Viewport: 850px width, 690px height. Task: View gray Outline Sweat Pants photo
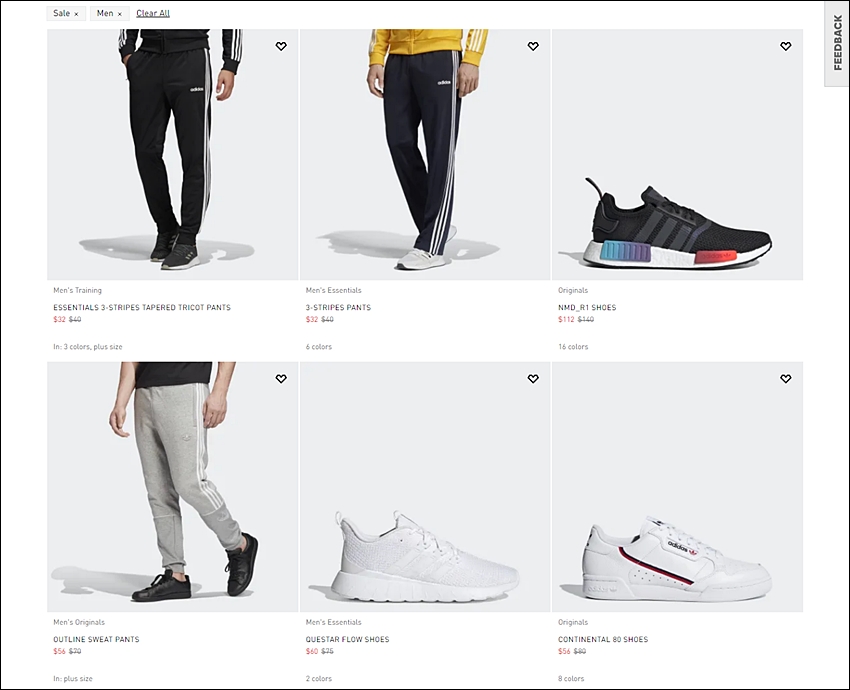click(172, 487)
